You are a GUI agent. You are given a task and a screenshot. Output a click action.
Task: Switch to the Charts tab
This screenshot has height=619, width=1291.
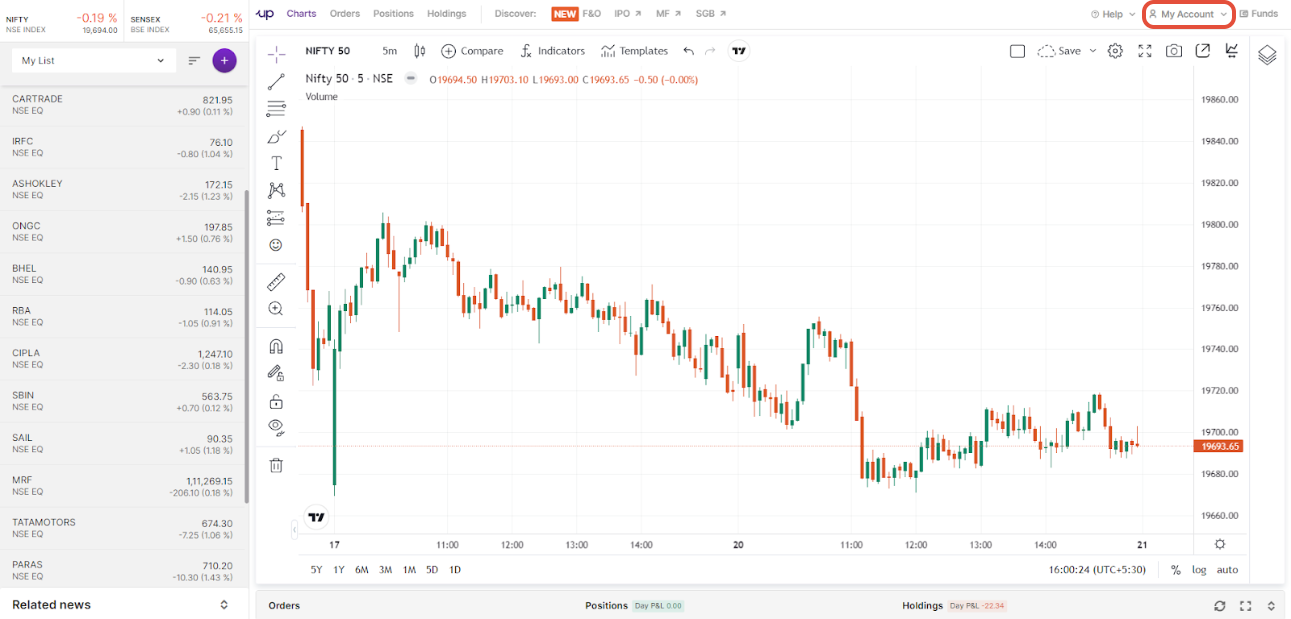pos(301,14)
